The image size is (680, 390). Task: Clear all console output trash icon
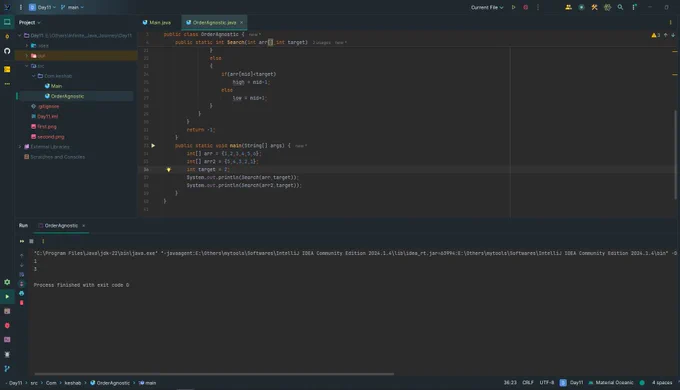click(22, 303)
